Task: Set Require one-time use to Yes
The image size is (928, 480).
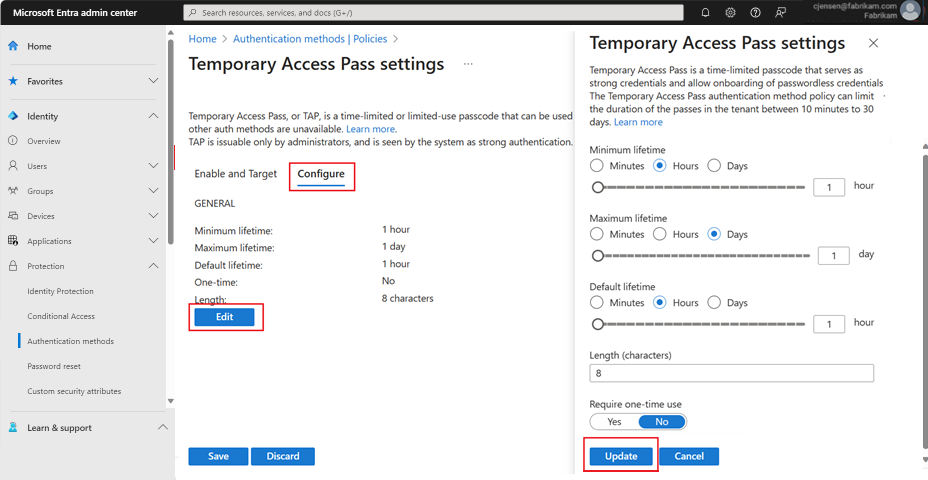Action: pyautogui.click(x=614, y=422)
